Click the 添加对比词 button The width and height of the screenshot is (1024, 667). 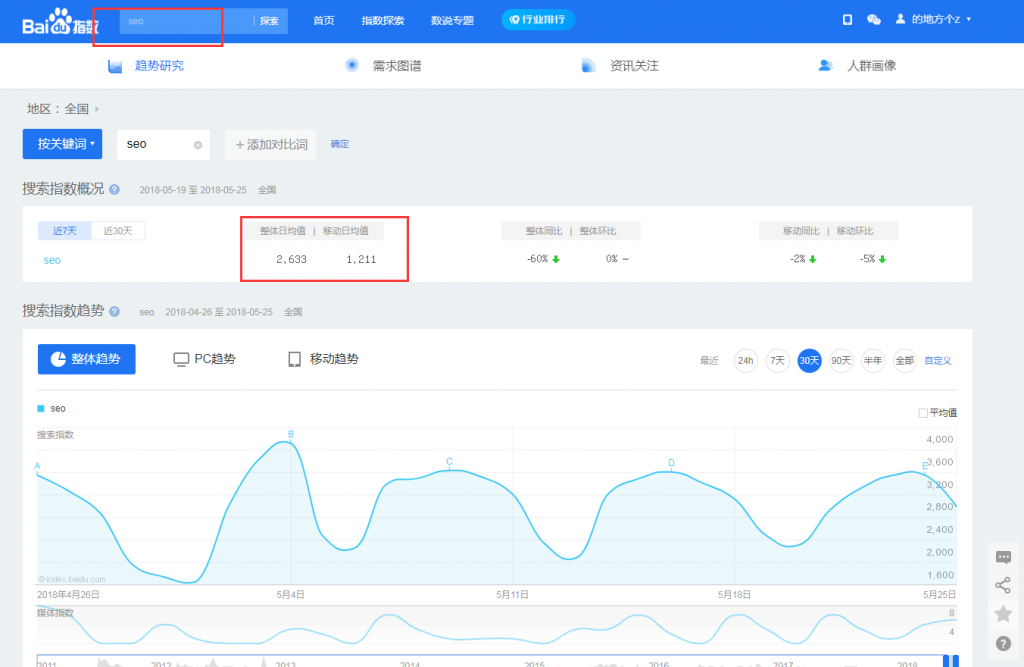[x=270, y=145]
